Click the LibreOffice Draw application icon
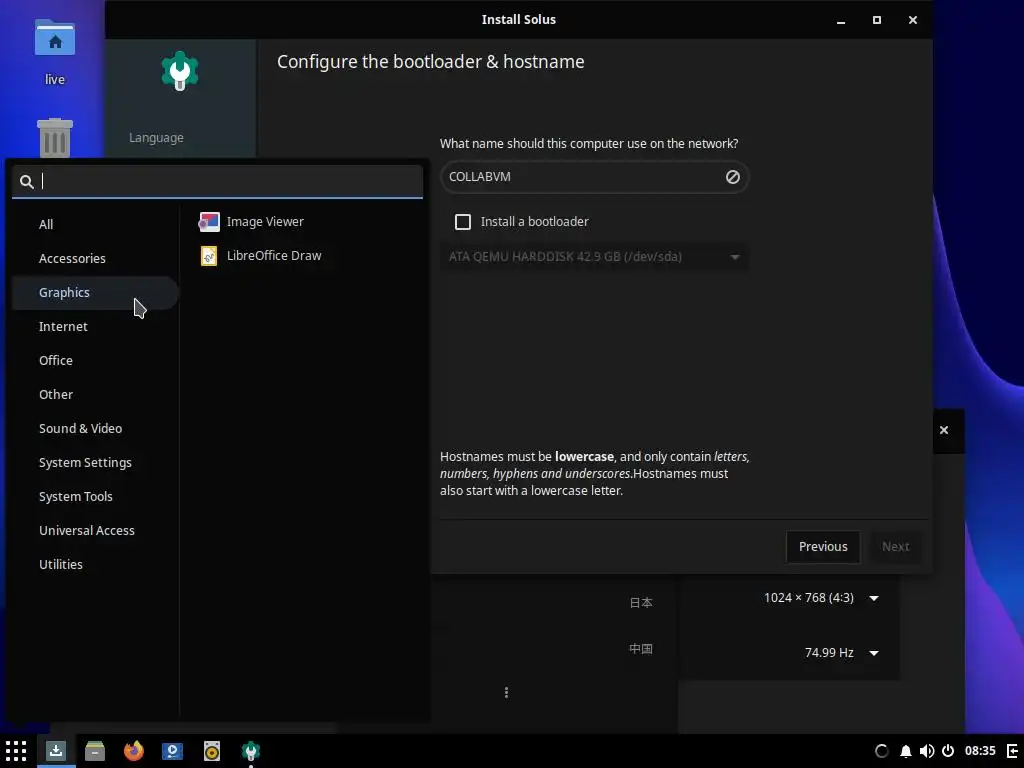Viewport: 1024px width, 768px height. coord(209,255)
